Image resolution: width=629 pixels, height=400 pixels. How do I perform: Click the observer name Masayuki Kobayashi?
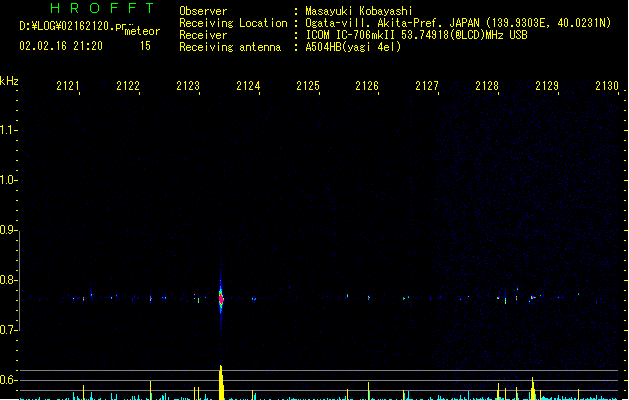coord(359,11)
